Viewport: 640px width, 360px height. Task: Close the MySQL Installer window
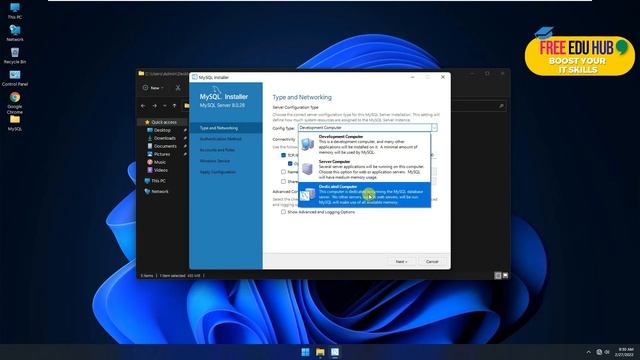tap(443, 77)
